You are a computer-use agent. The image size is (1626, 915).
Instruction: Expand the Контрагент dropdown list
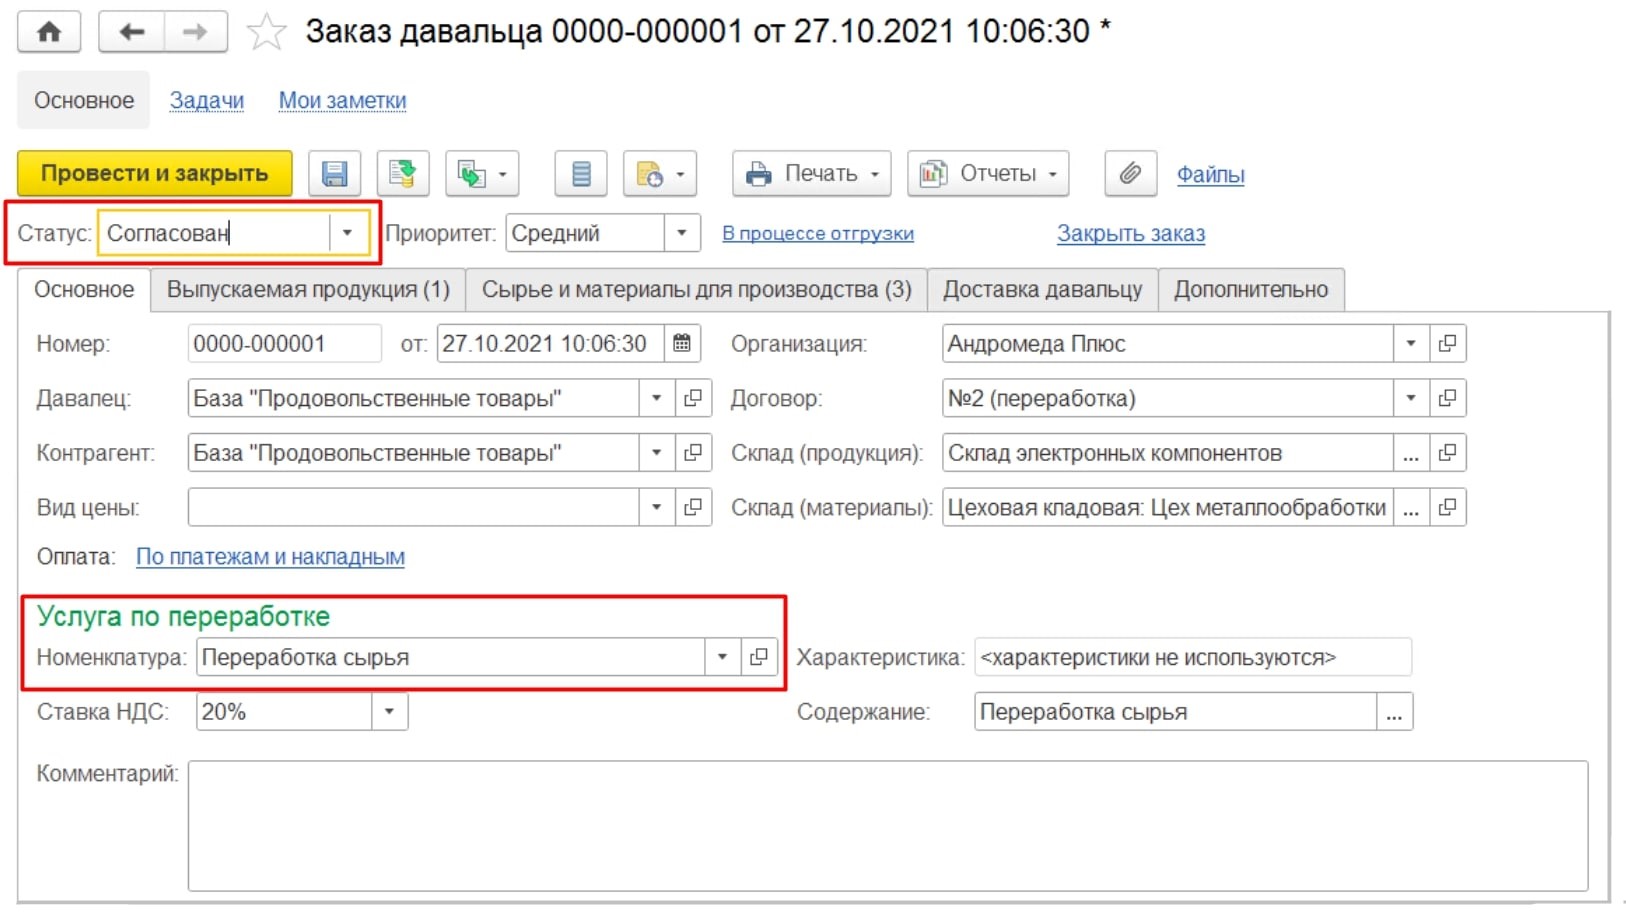[x=657, y=453]
